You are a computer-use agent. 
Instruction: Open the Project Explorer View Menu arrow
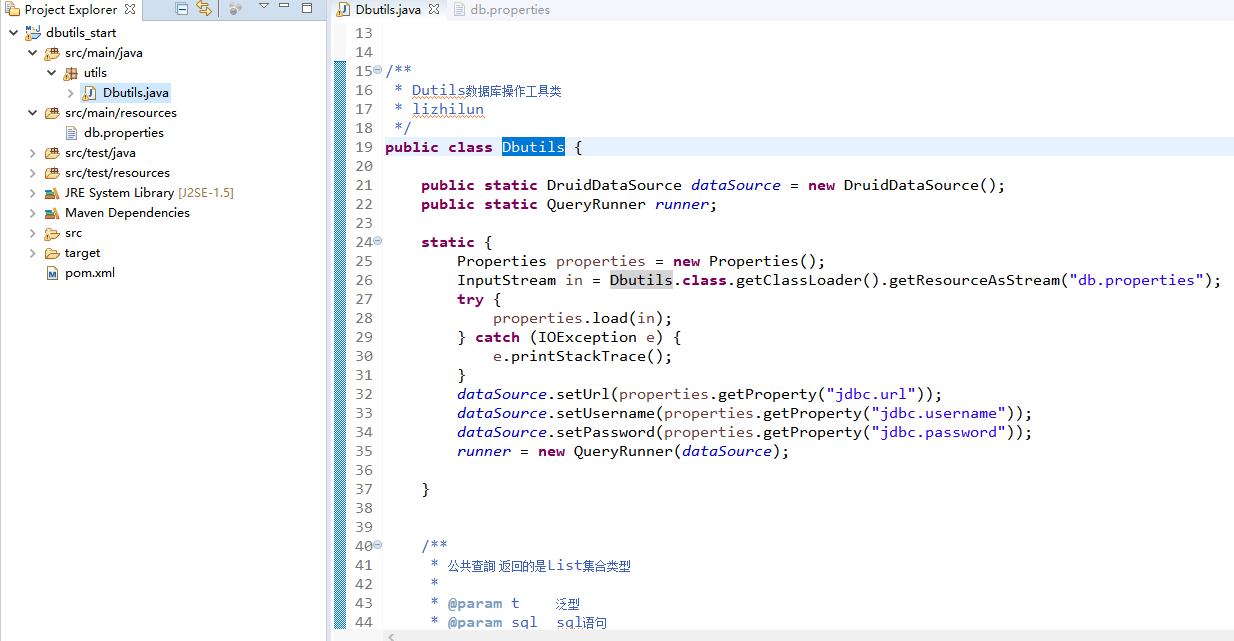264,8
